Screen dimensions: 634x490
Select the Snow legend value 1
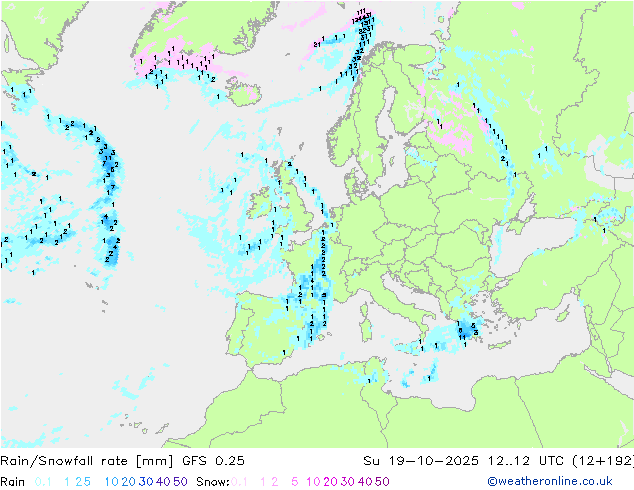pos(263,482)
